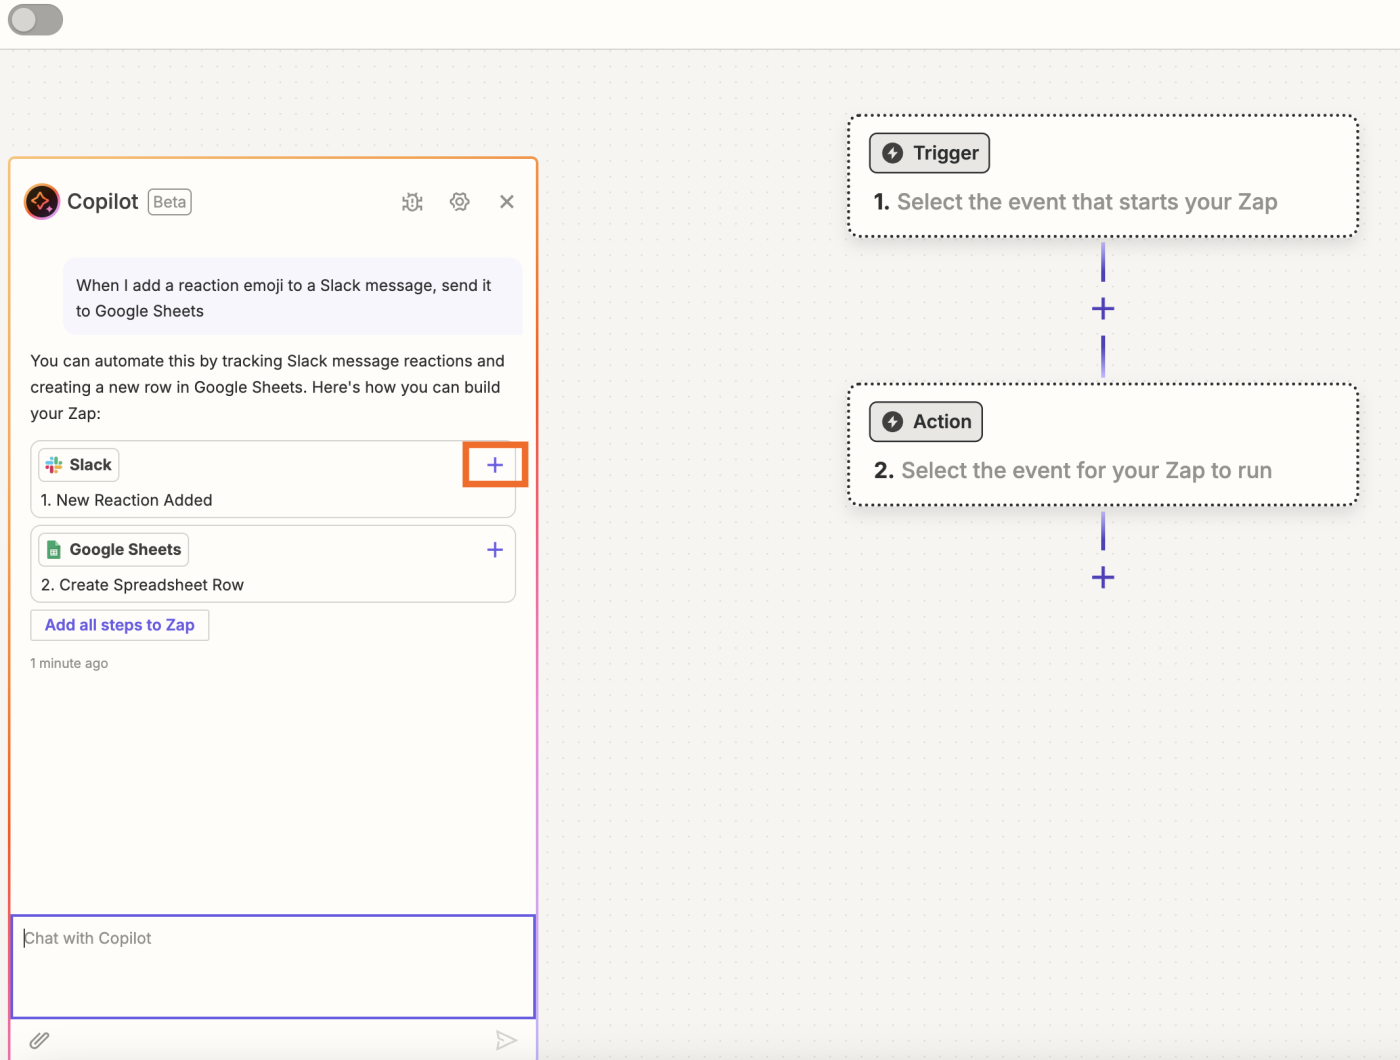Click the Copilot logo icon
Image resolution: width=1400 pixels, height=1060 pixels.
pyautogui.click(x=42, y=202)
